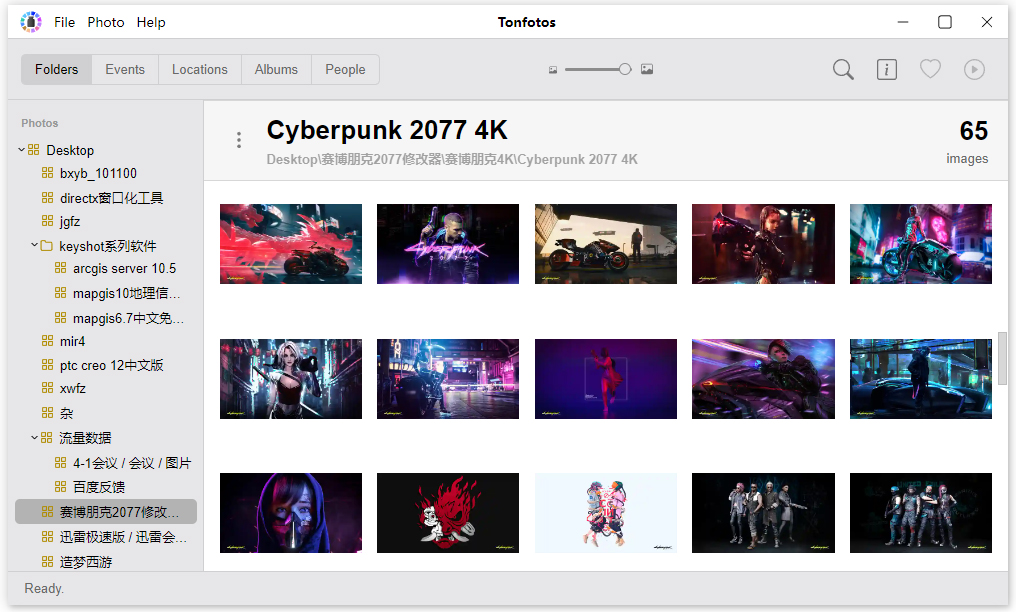The height and width of the screenshot is (612, 1016).
Task: Click the vertical scrollbar thumb
Action: click(x=1002, y=358)
